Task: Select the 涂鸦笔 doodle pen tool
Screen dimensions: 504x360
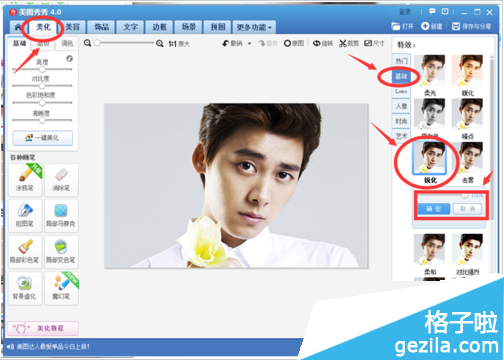Action: pyautogui.click(x=25, y=179)
